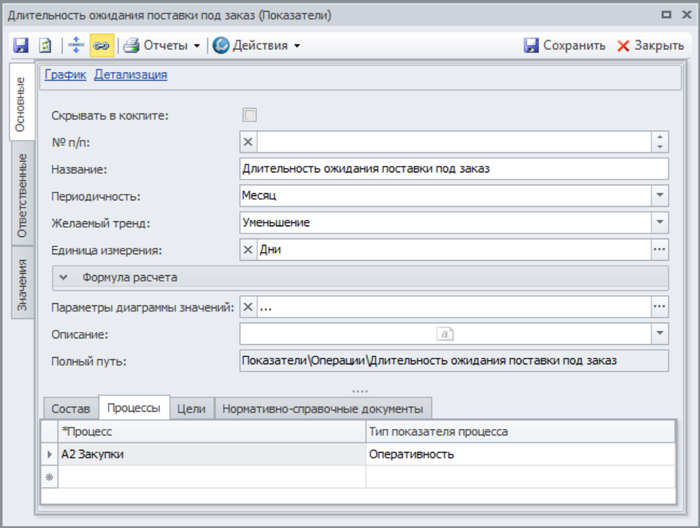Image resolution: width=700 pixels, height=528 pixels.
Task: Clear the № п/п field with X
Action: pyautogui.click(x=249, y=142)
